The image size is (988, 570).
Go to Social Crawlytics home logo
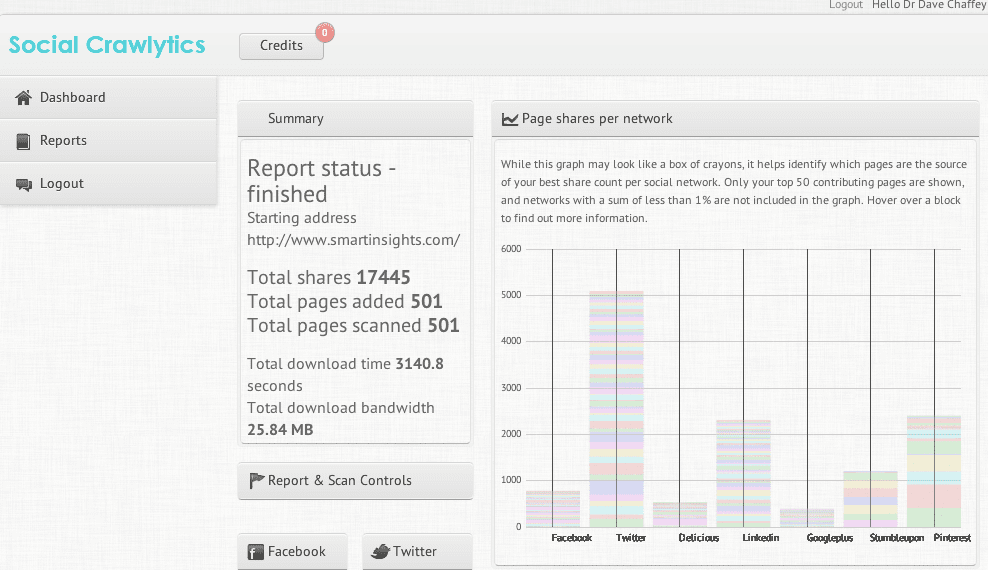click(x=107, y=45)
